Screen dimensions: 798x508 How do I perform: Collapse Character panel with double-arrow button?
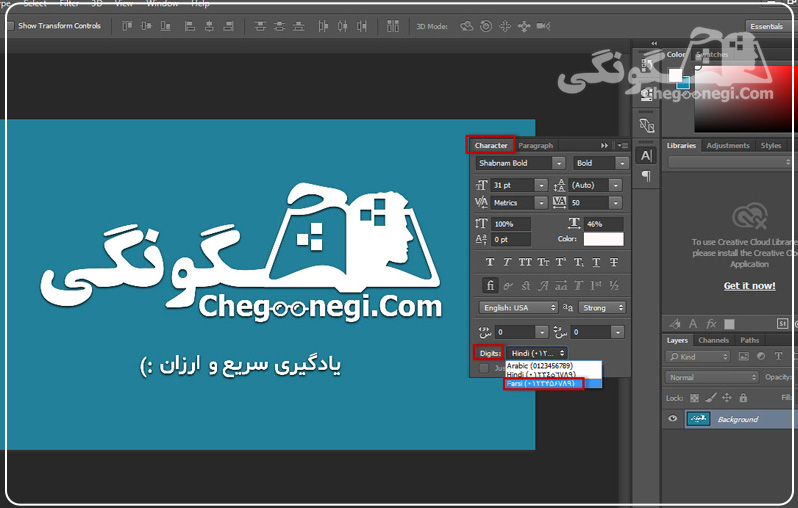click(x=604, y=146)
